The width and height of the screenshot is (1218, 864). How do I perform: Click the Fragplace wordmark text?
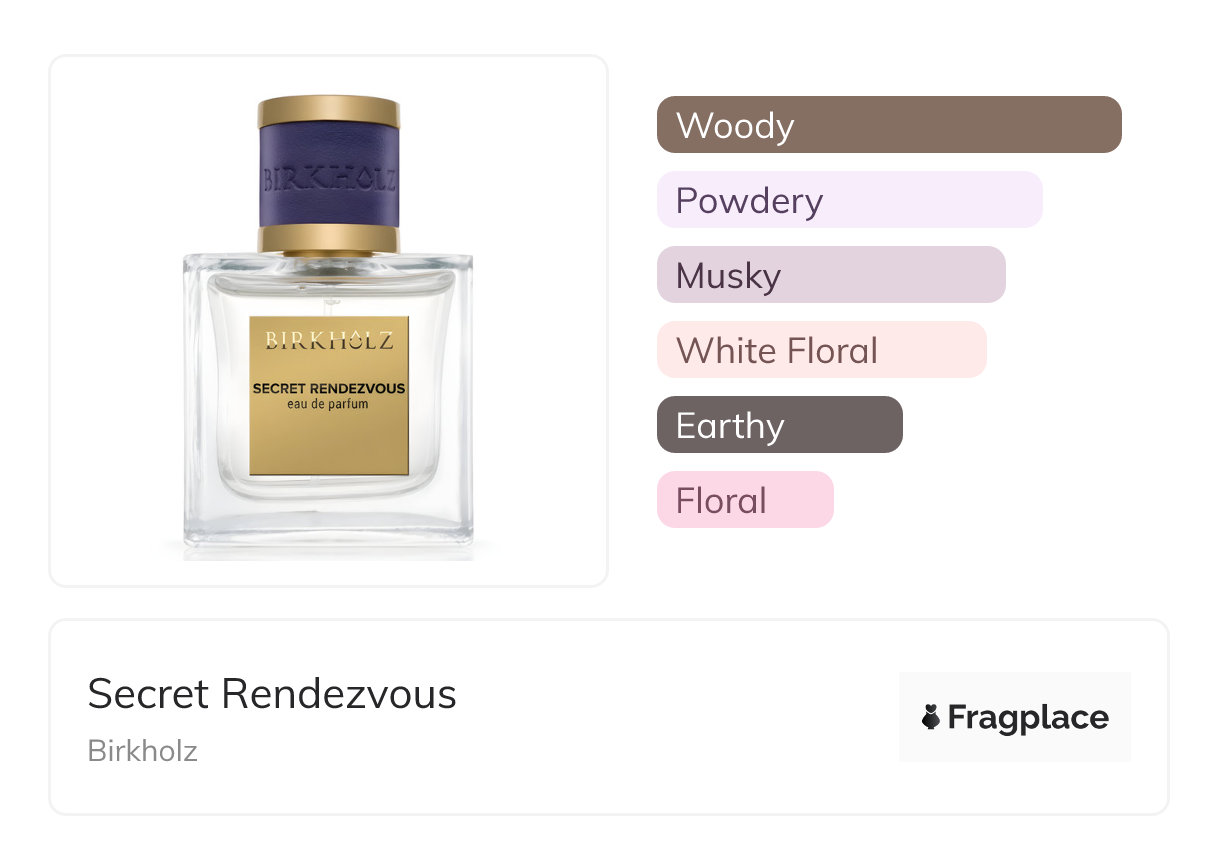point(1028,718)
